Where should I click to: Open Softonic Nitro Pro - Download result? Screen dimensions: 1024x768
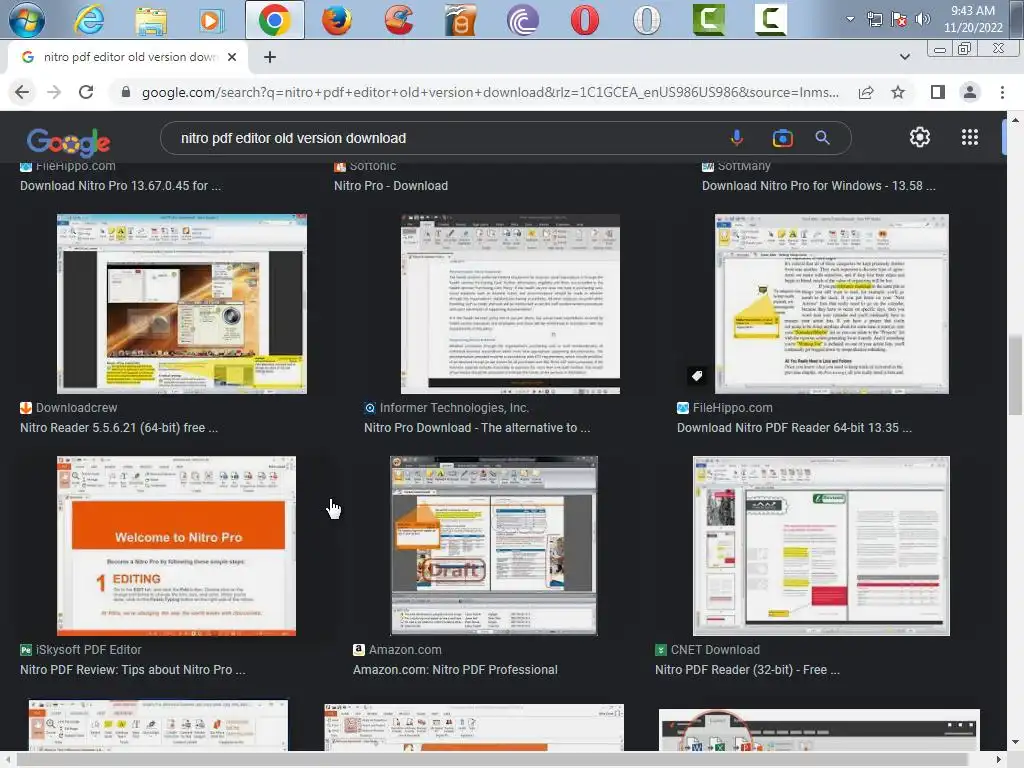pos(391,185)
